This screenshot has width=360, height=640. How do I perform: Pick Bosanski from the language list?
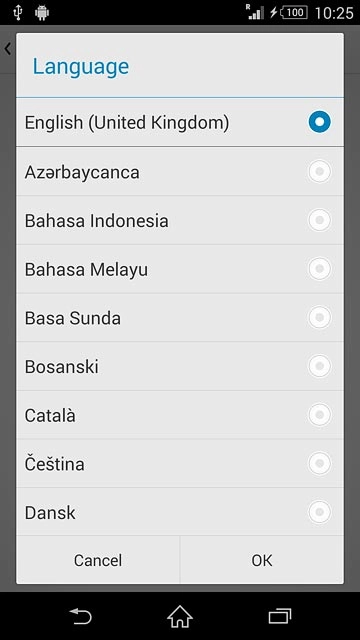(180, 366)
